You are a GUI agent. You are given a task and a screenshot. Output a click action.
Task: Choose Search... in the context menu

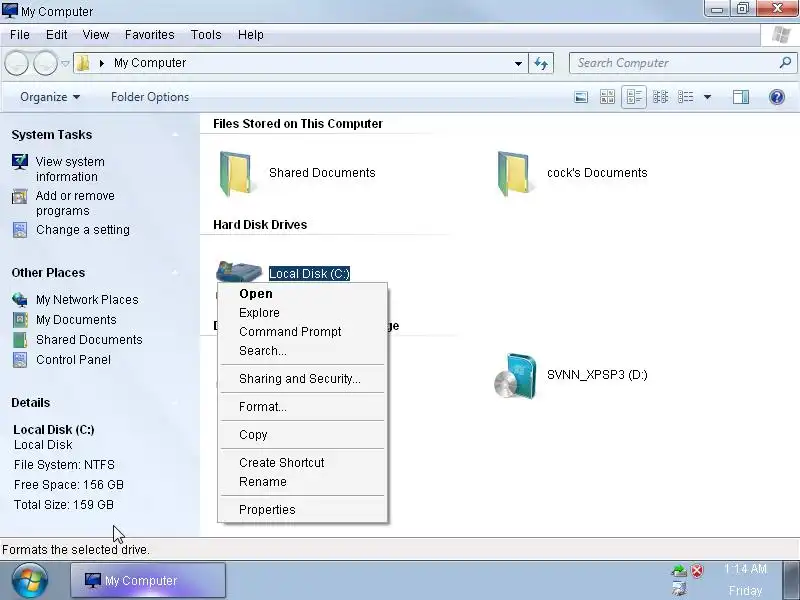[x=303, y=351]
